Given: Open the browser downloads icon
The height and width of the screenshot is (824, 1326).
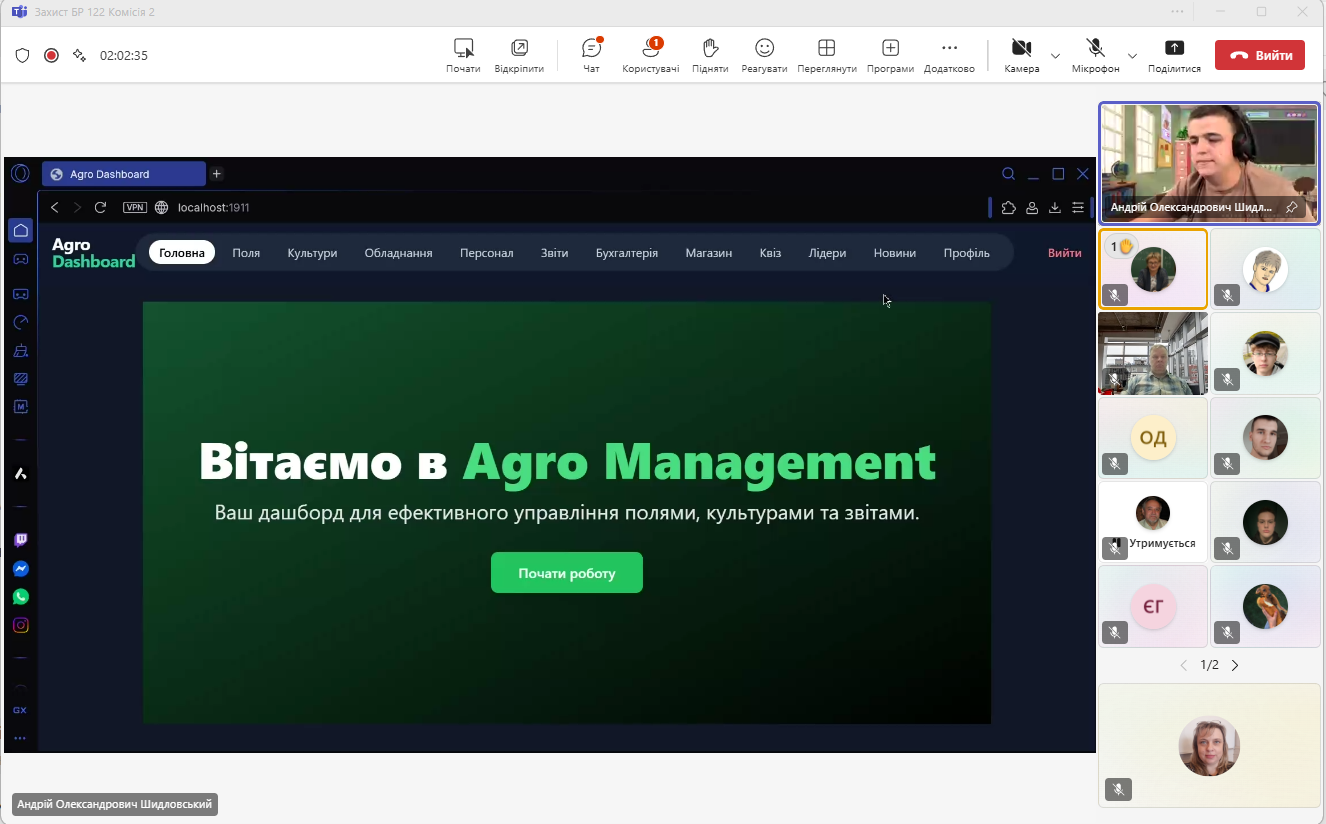Looking at the screenshot, I should coord(1054,208).
